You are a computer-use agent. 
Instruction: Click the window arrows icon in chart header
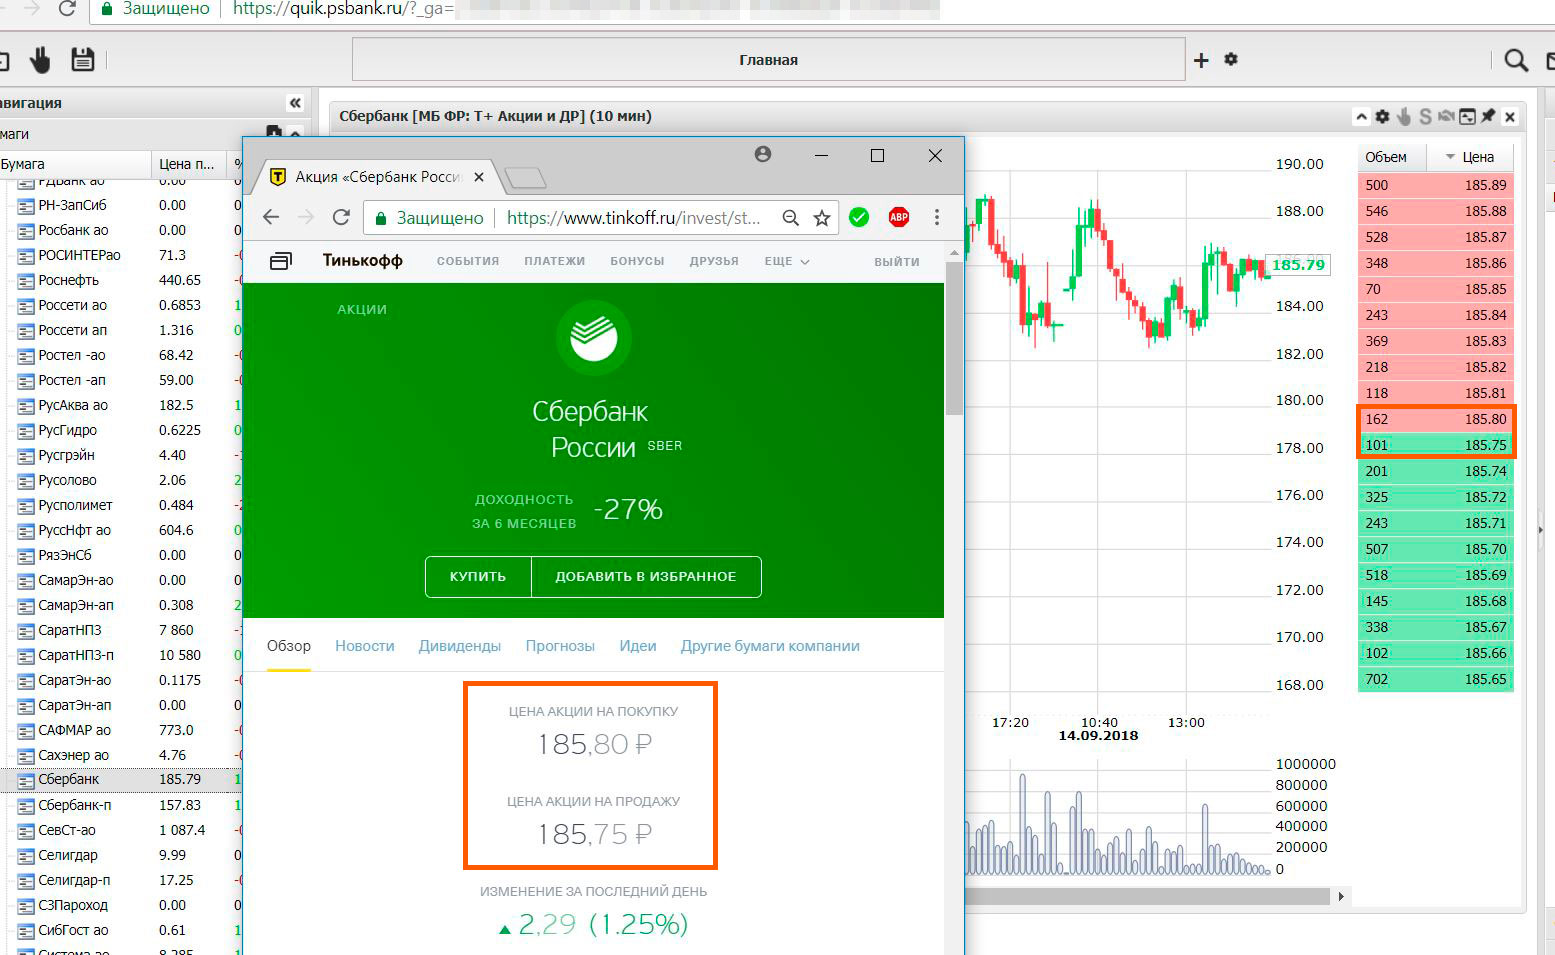point(1467,117)
